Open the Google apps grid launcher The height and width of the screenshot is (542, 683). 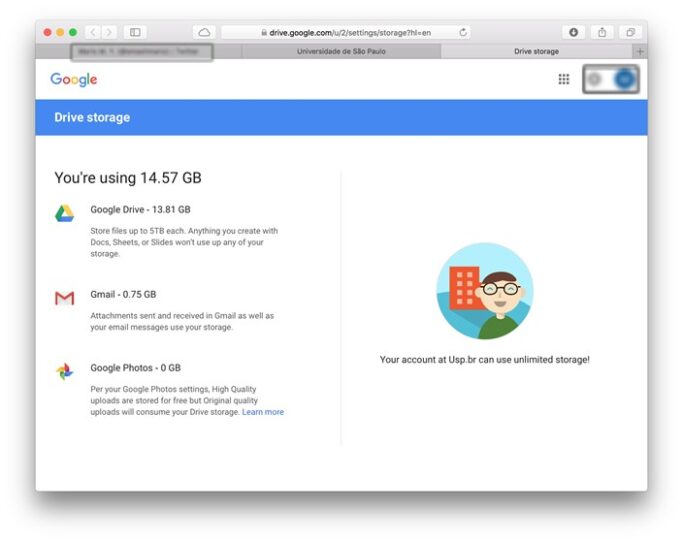coord(564,79)
